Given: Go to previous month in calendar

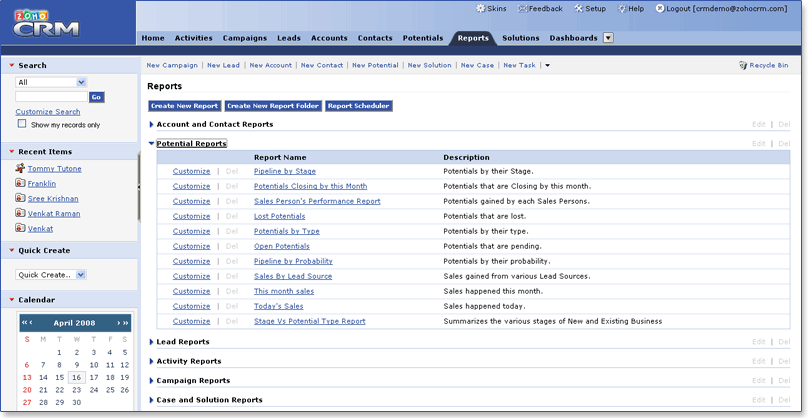Looking at the screenshot, I should point(31,323).
